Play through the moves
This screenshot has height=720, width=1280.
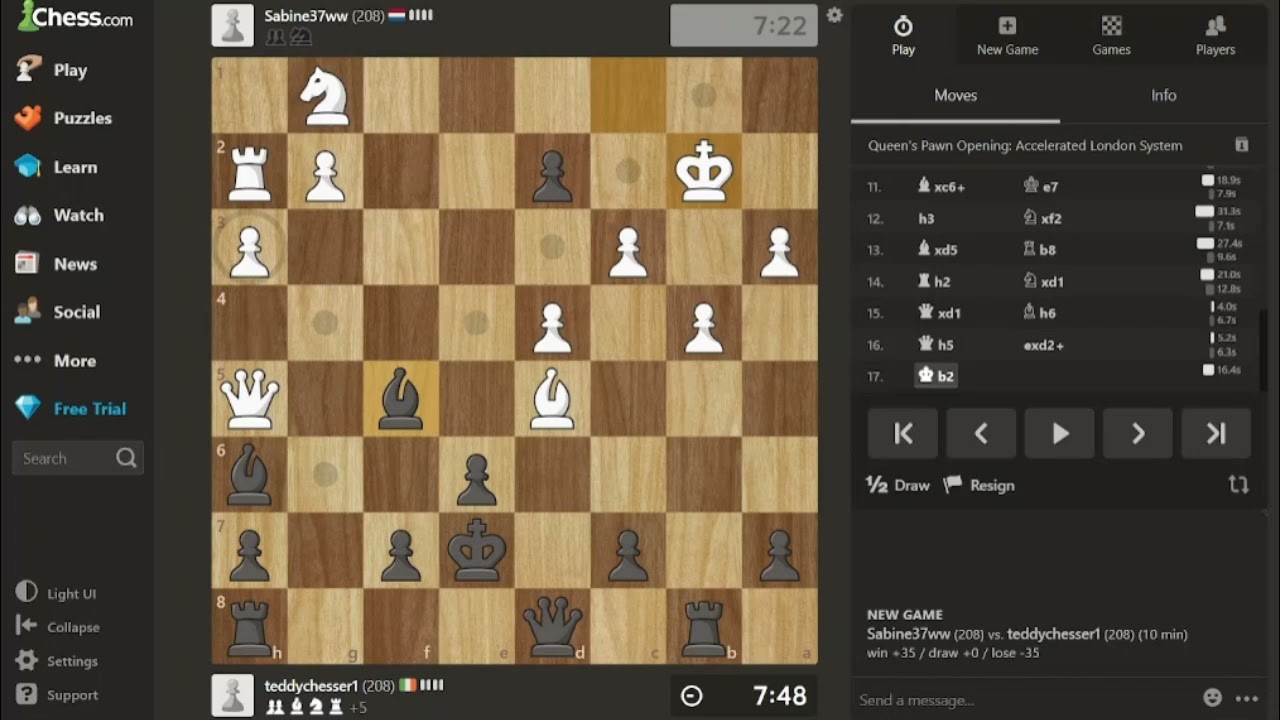1059,433
